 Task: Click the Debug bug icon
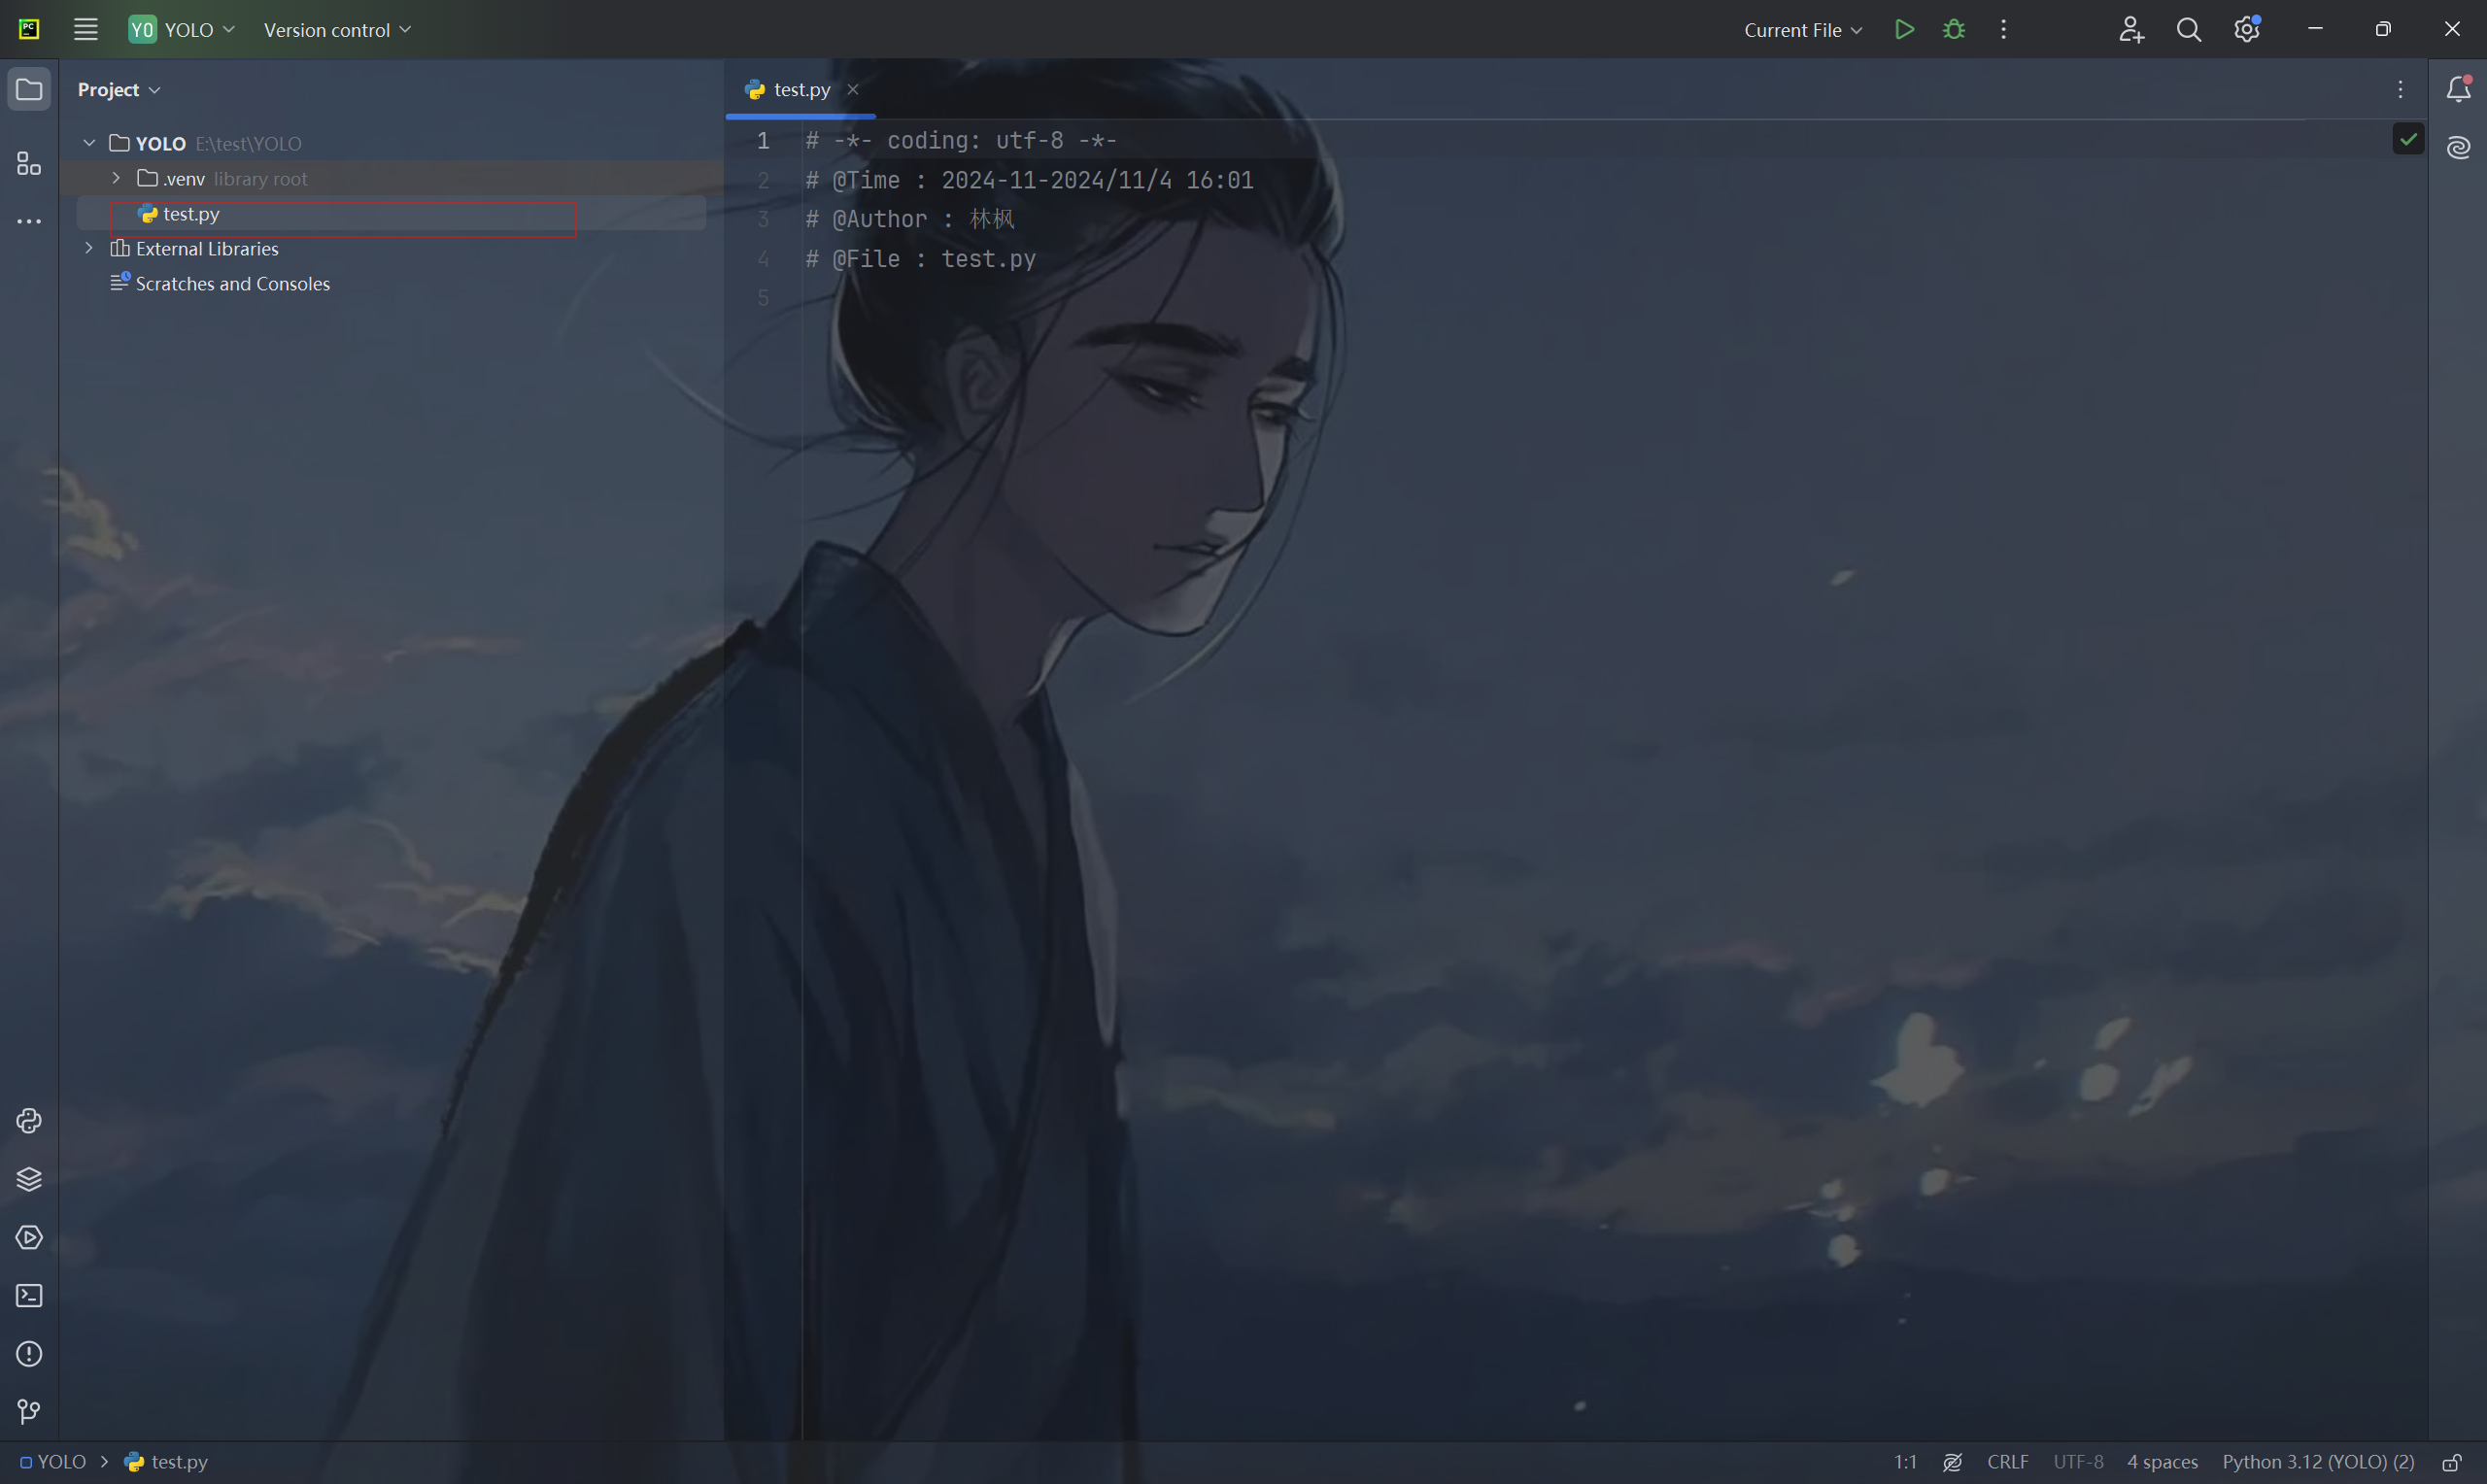tap(1953, 30)
